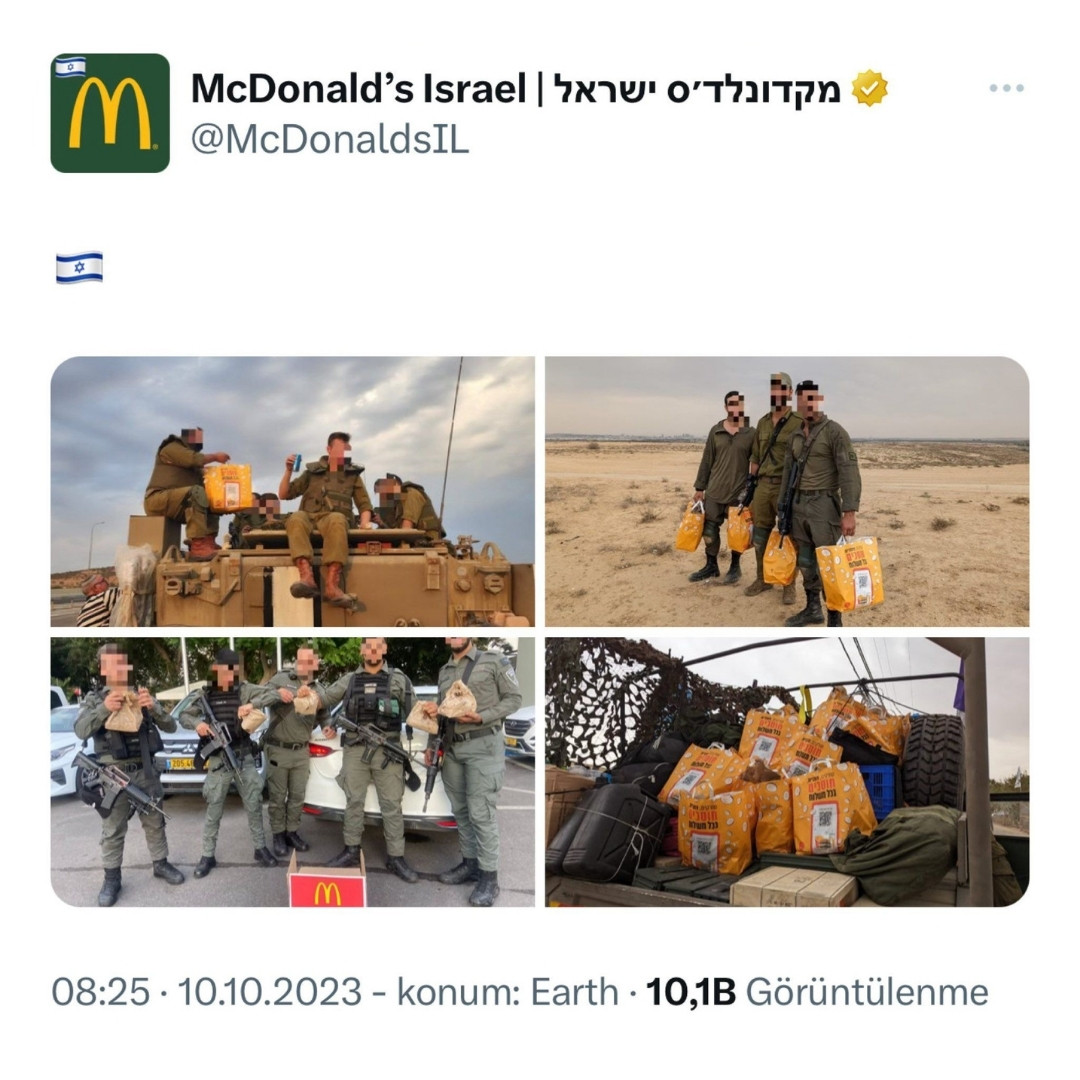Click the Israel flag emoji in tweet text
The image size is (1080, 1080).
[79, 267]
